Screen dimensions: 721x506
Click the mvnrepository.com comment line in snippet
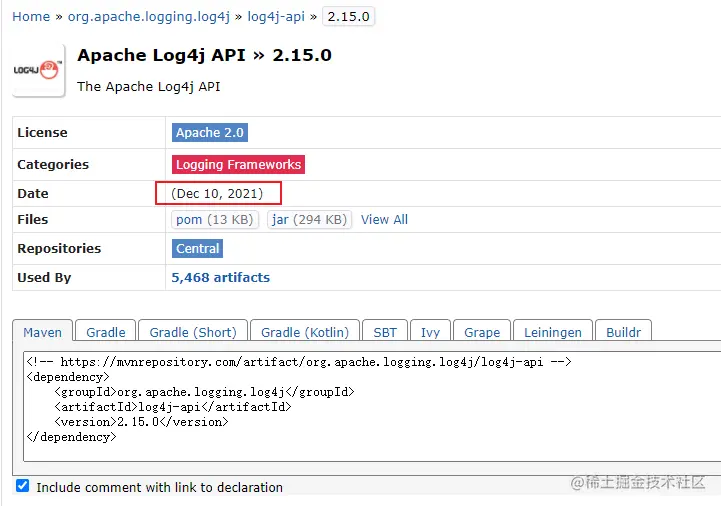299,362
